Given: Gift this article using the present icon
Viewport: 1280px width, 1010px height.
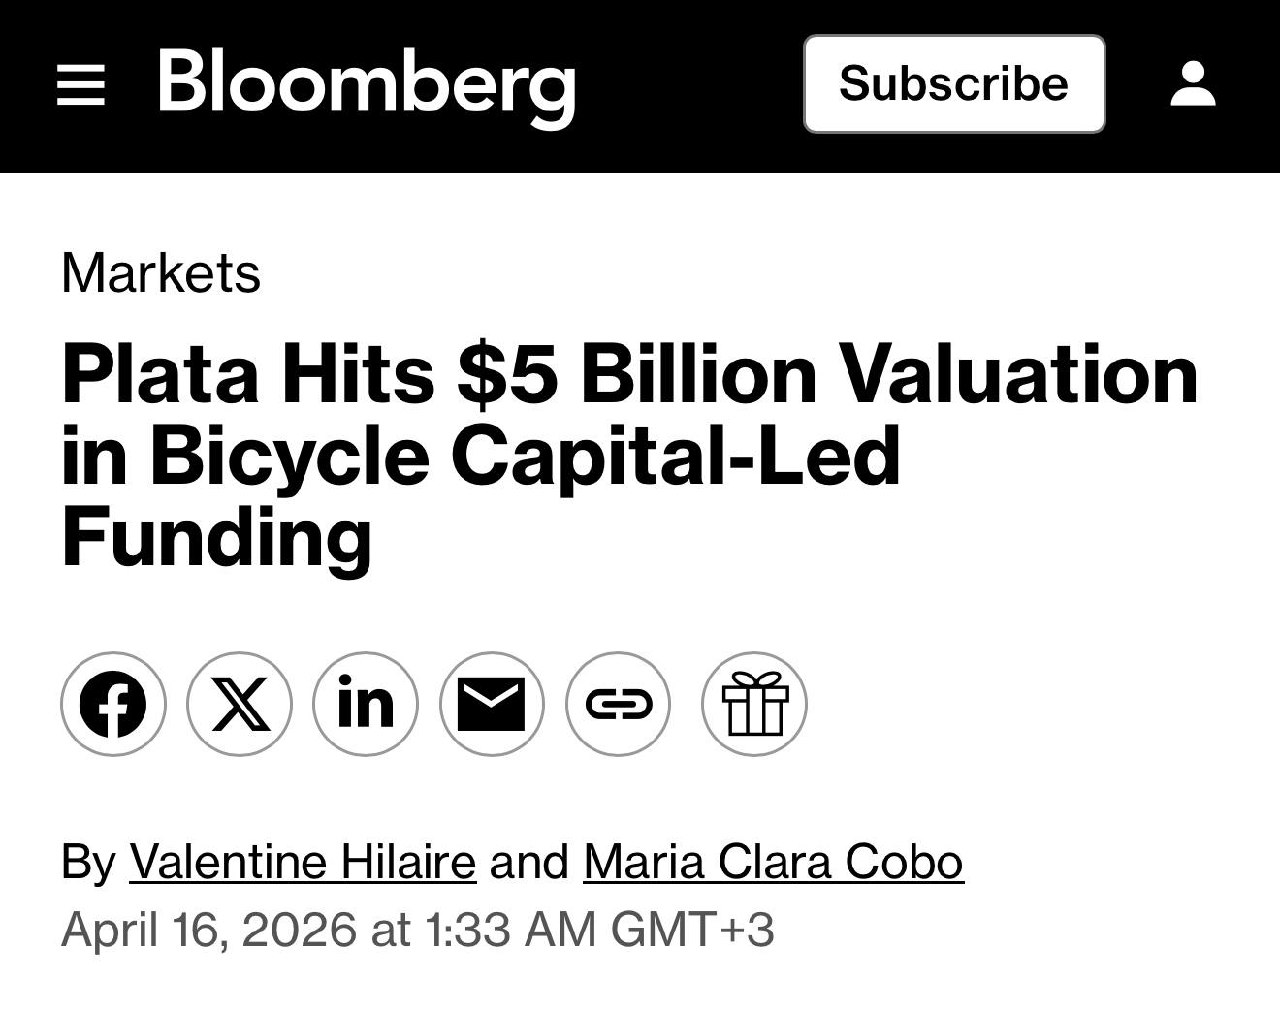Looking at the screenshot, I should click(754, 704).
